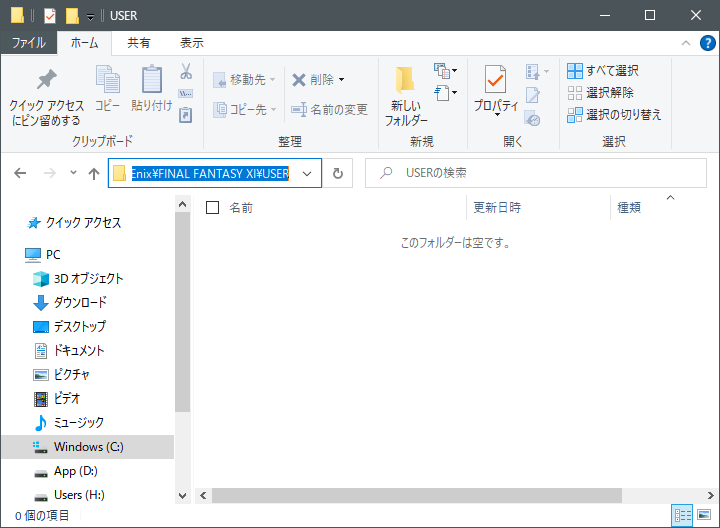Click 選択の切り替え (Invert selection)
Screen dimensions: 720x528
[x=614, y=115]
